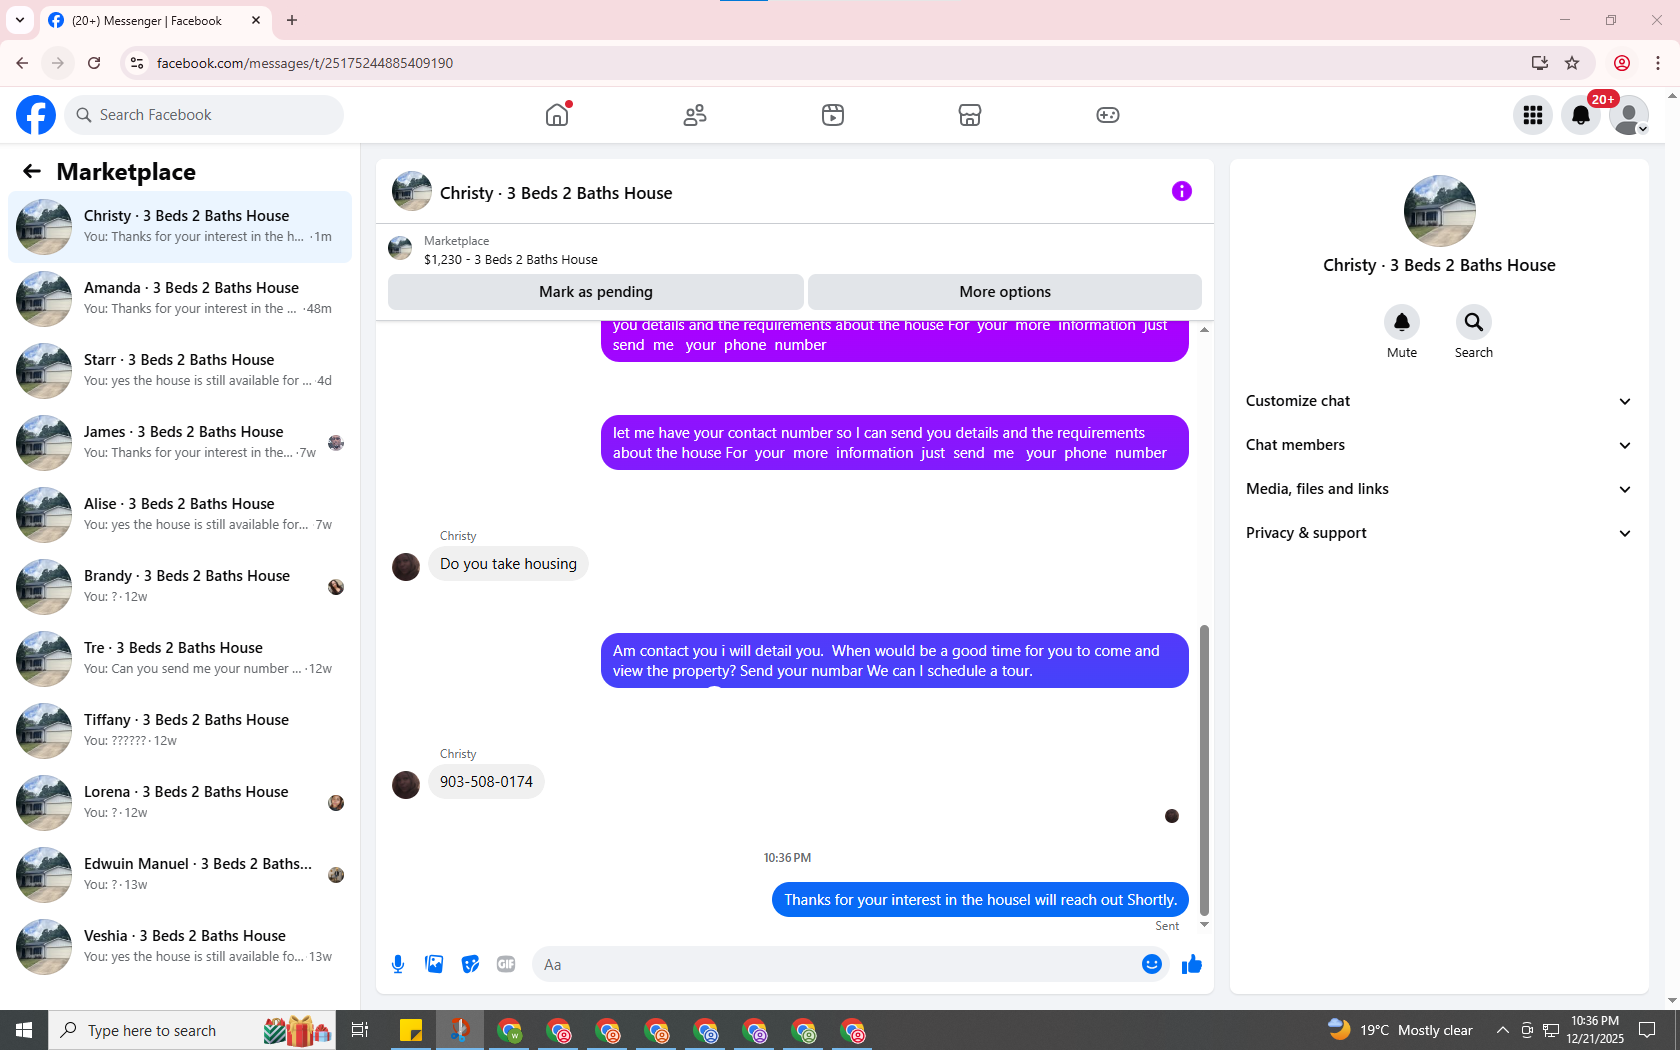Open Marketplace store icon in navigation
Image resolution: width=1680 pixels, height=1050 pixels.
click(970, 115)
